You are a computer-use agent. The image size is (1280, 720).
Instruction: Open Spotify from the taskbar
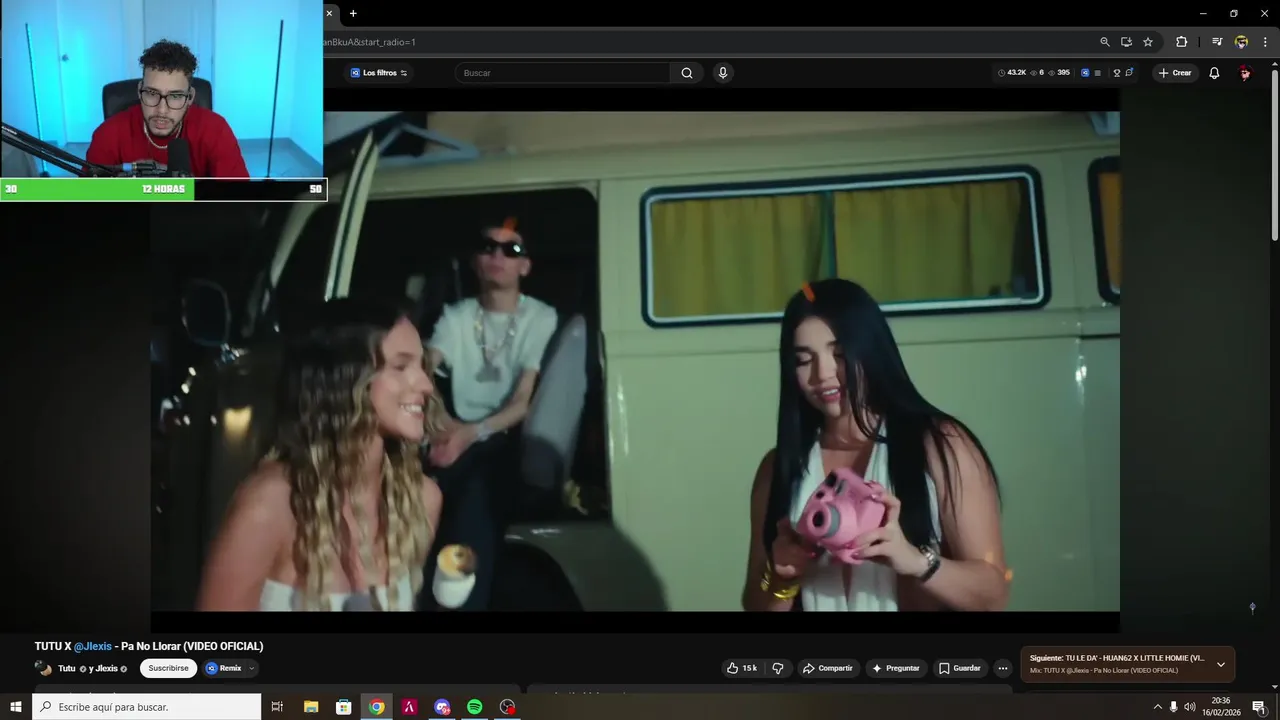[474, 707]
